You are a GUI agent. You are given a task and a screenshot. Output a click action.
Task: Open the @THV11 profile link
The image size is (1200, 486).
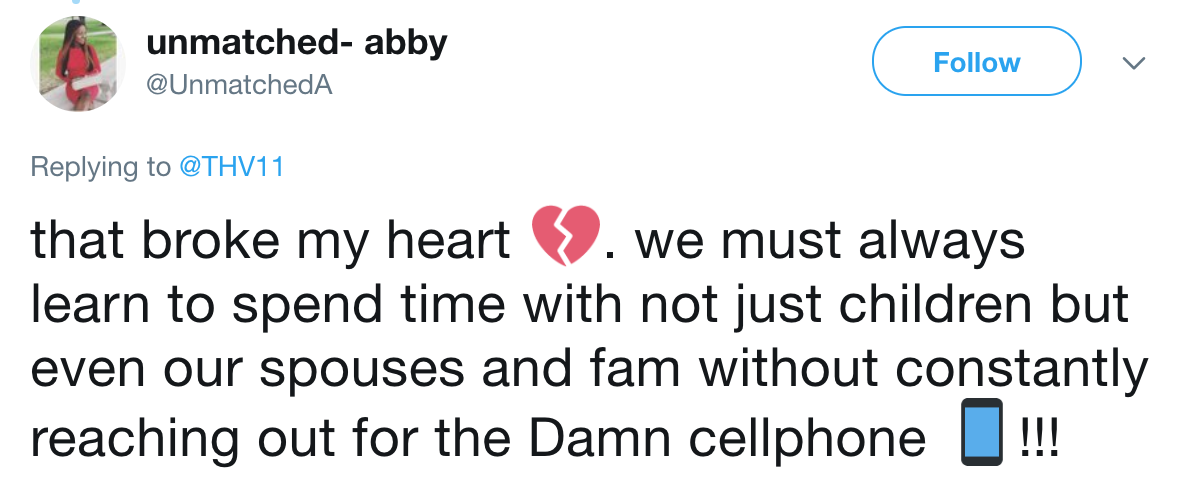[x=231, y=167]
